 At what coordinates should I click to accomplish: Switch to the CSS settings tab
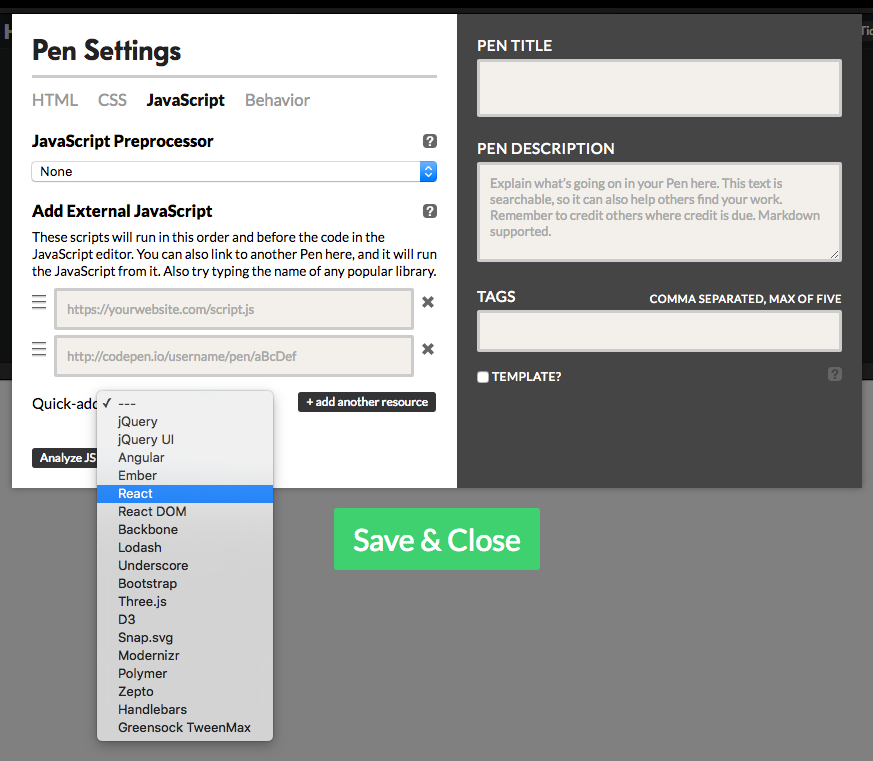tap(112, 100)
